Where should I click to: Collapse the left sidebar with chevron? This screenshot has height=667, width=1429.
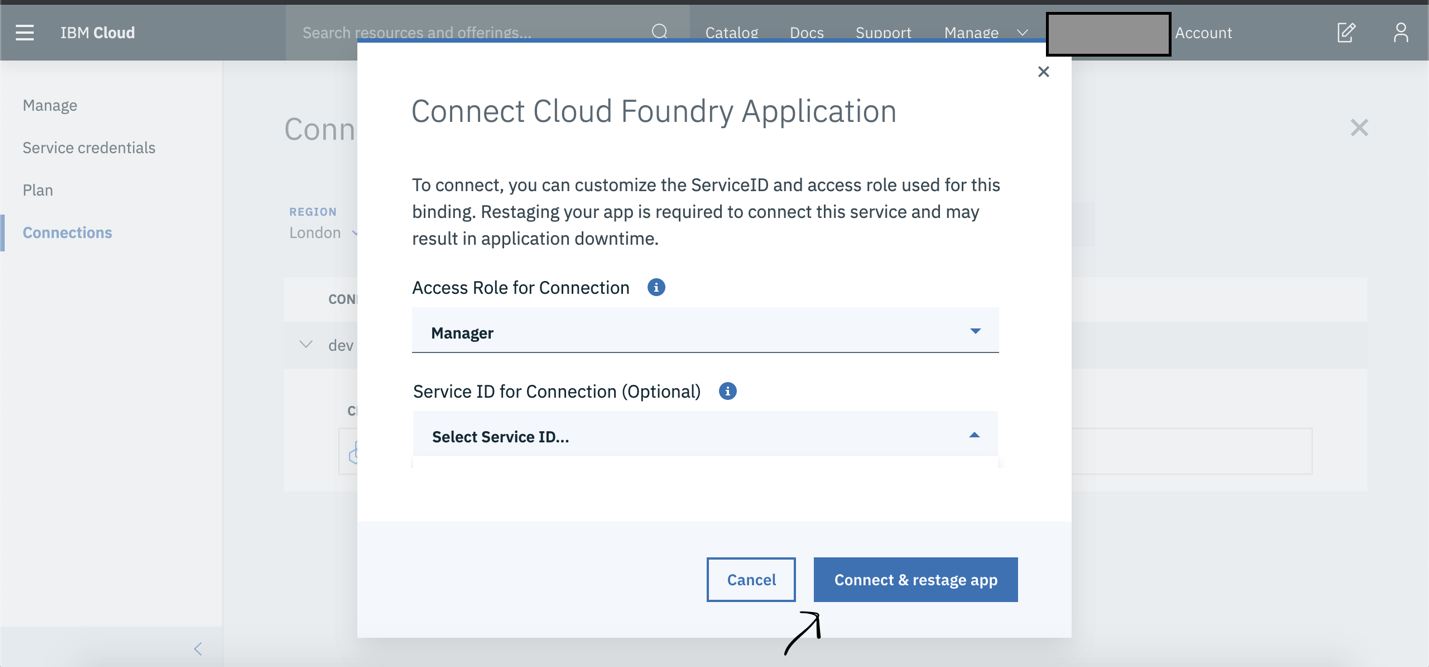(198, 649)
